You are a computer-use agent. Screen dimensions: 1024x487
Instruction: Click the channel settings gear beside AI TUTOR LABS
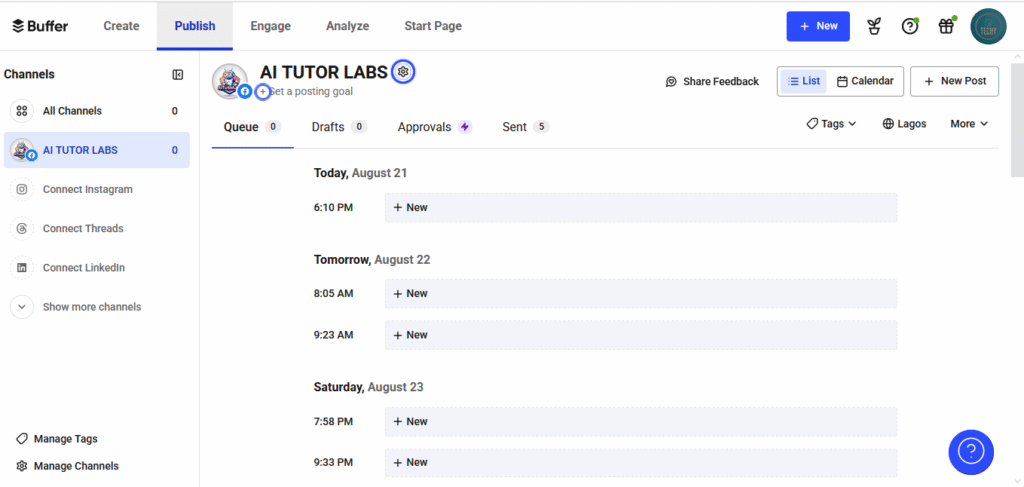point(403,72)
